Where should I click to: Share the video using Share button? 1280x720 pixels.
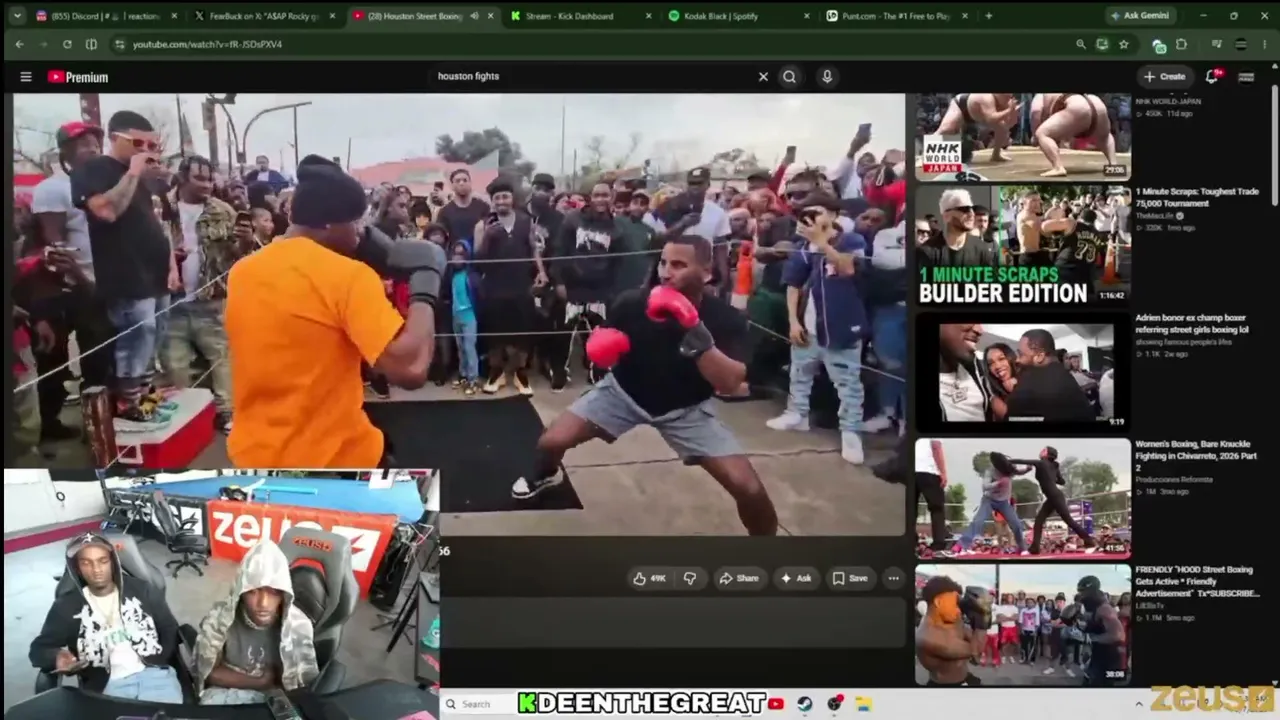tap(739, 578)
